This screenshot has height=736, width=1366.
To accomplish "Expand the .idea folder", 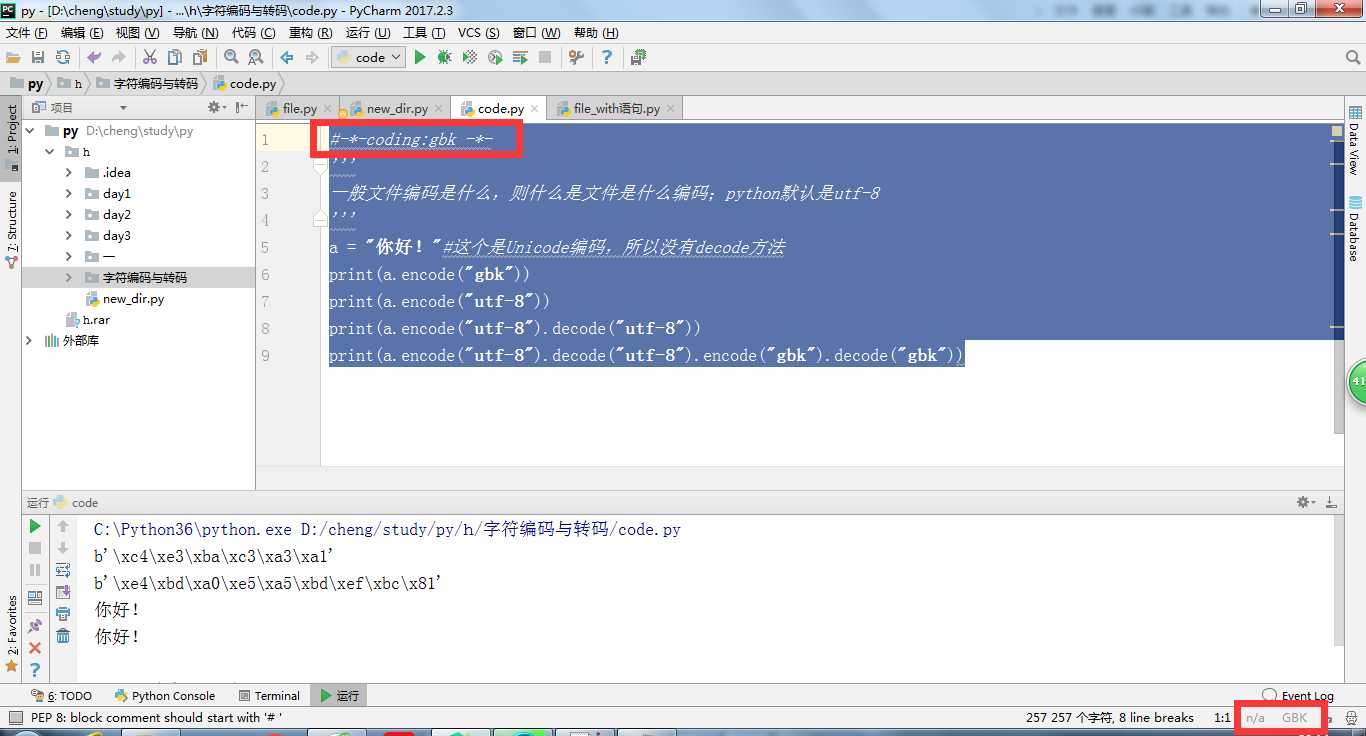I will click(x=68, y=173).
